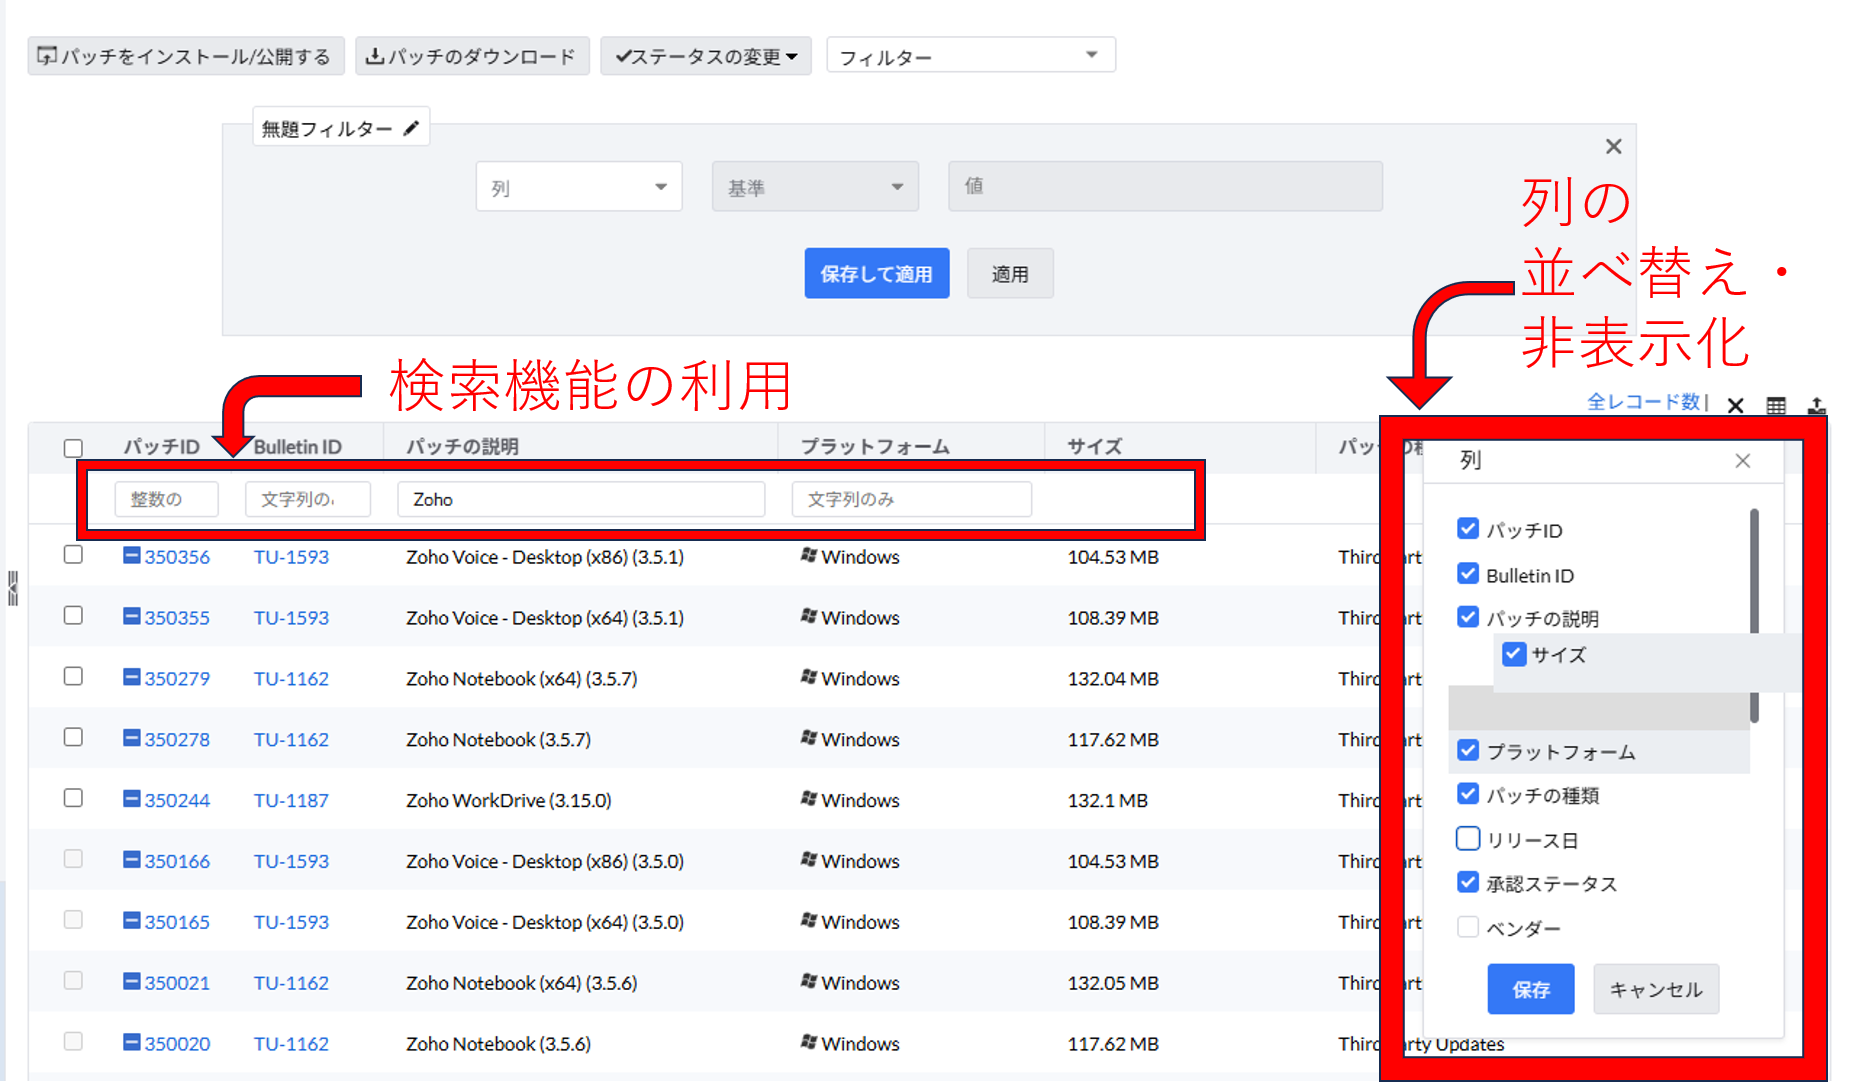Uncheck パッチID in the column panel
Image resolution: width=1854 pixels, height=1082 pixels.
pos(1468,528)
